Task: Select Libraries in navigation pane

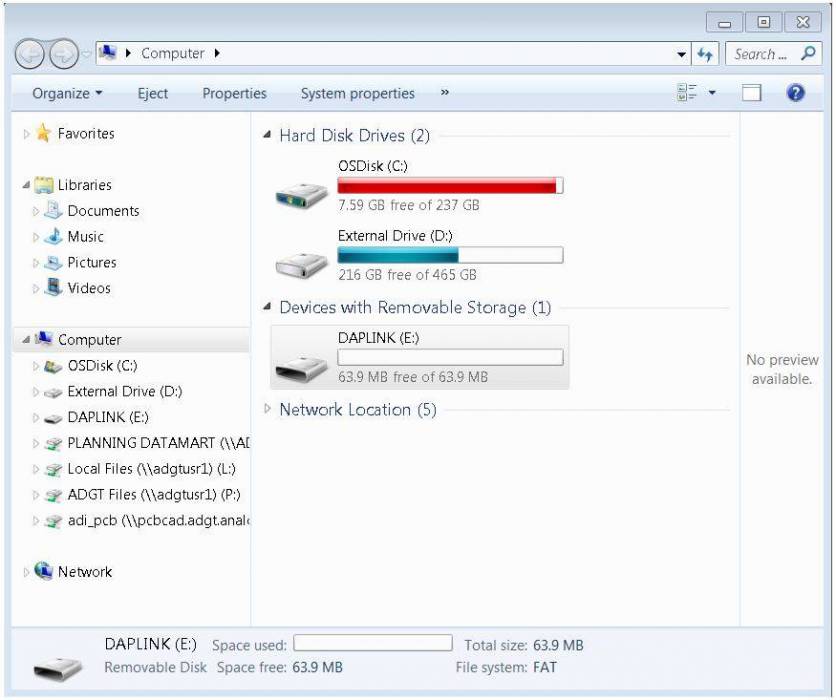Action: (84, 185)
